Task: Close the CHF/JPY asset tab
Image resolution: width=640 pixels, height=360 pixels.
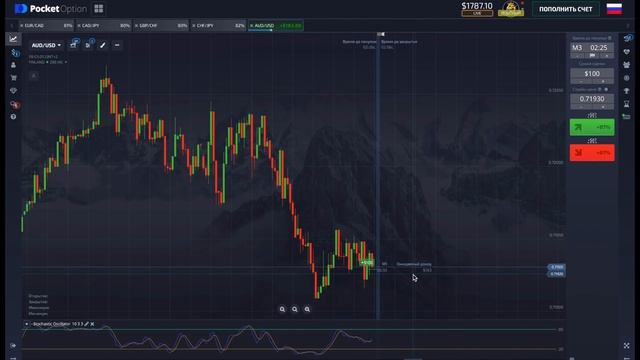Action: 194,26
